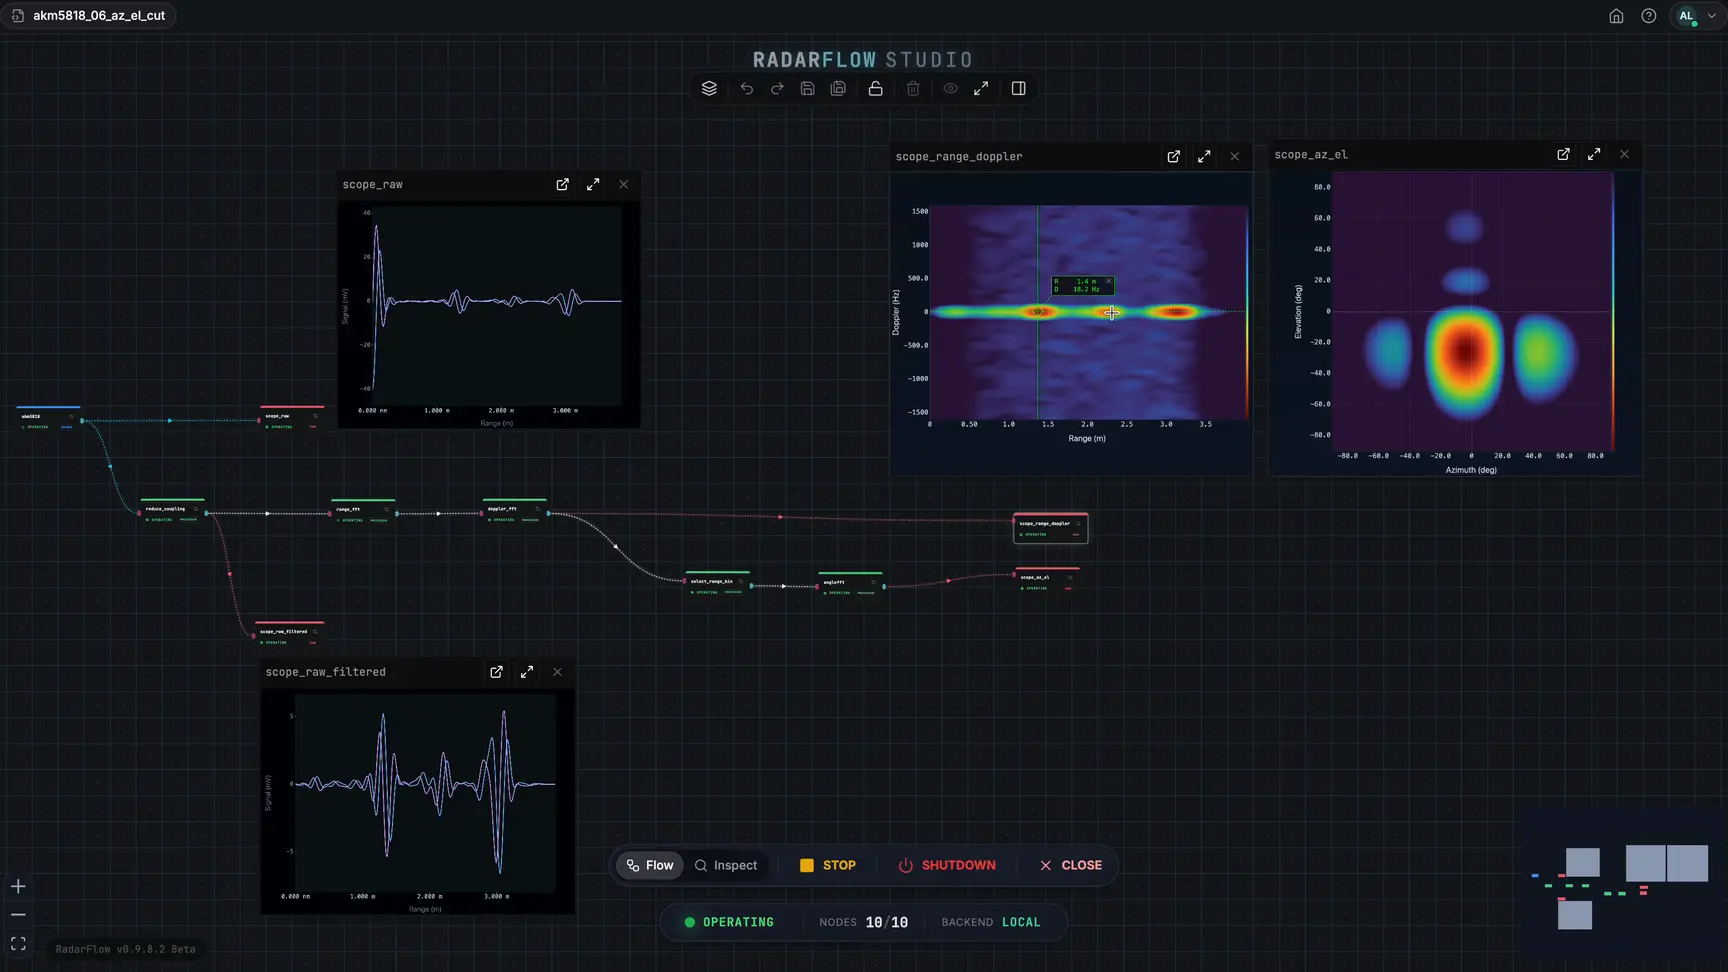Pop out the scope_raw_filtered panel
Screen dimensions: 1728x972
[496, 672]
